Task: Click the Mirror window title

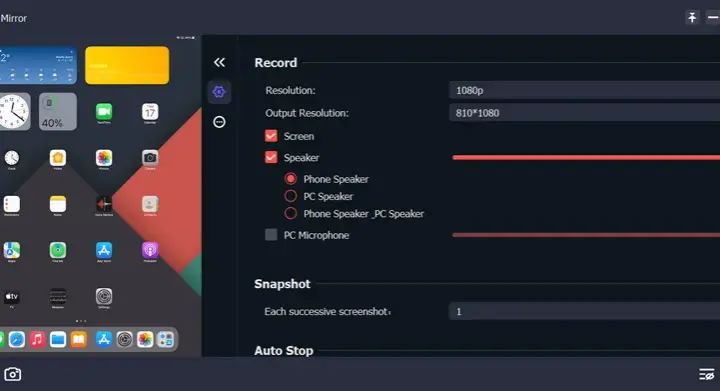Action: click(13, 18)
